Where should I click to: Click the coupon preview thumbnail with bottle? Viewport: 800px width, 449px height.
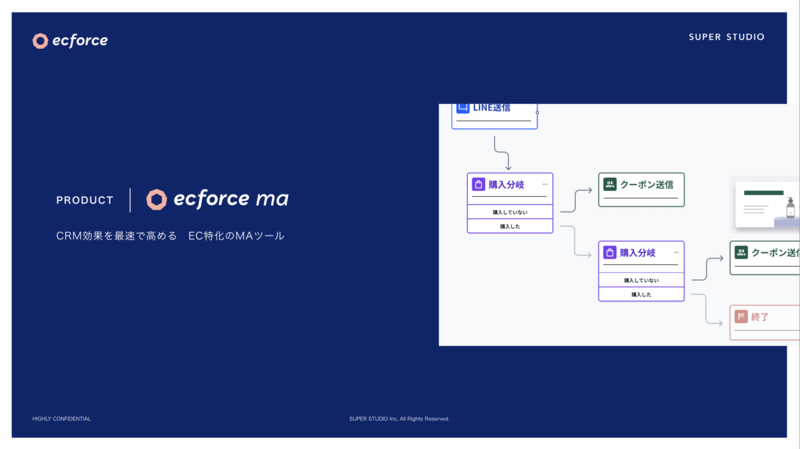767,205
